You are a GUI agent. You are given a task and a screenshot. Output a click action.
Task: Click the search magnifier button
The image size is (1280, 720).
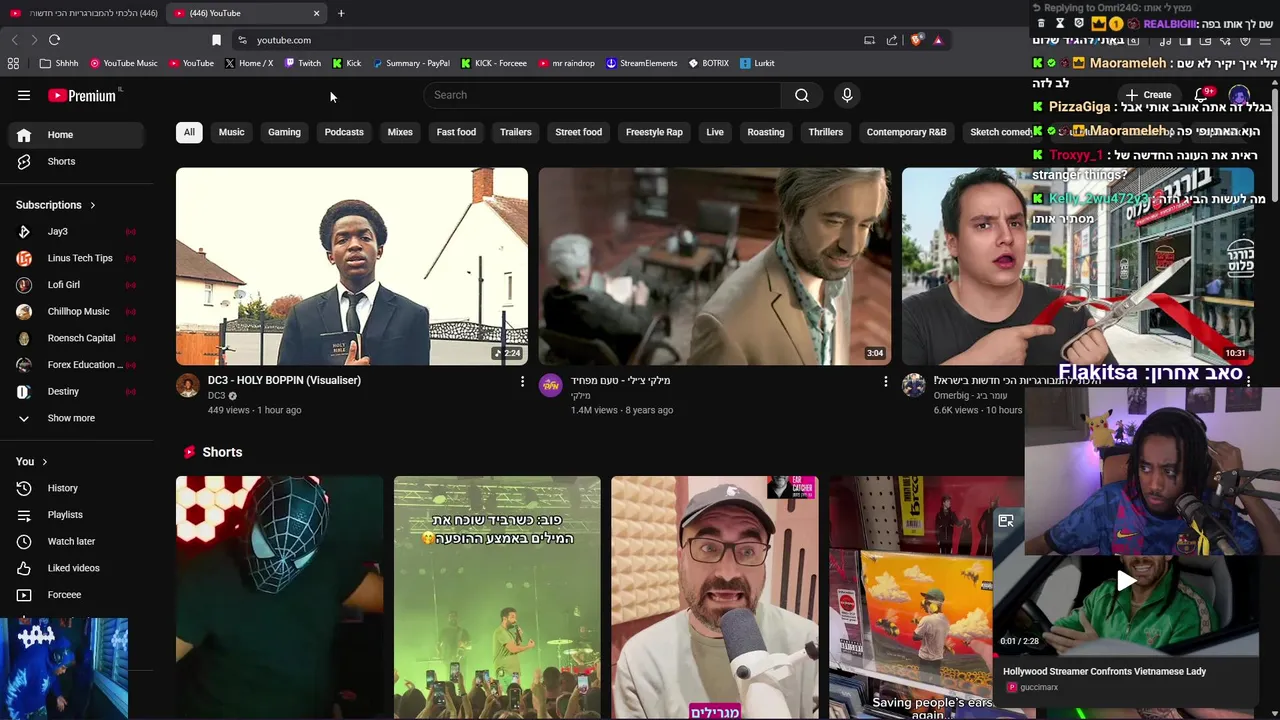(x=802, y=95)
